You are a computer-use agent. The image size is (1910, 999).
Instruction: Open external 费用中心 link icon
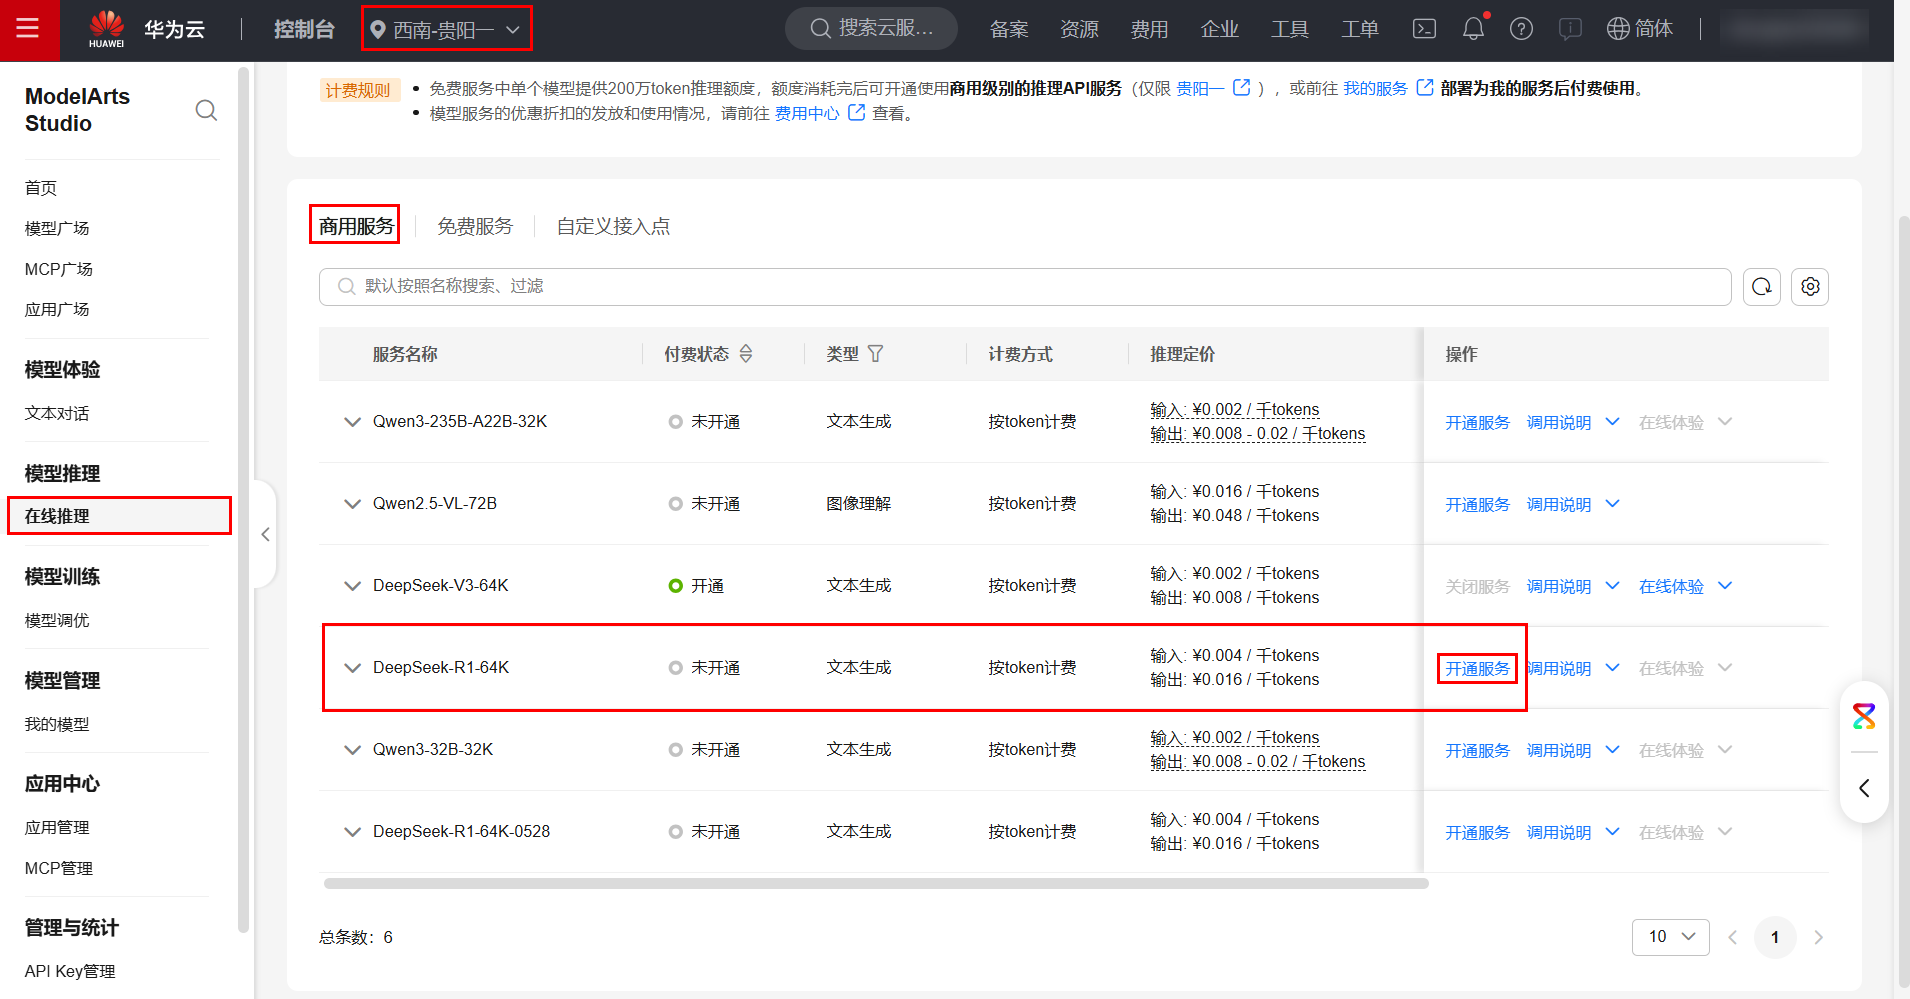[857, 113]
